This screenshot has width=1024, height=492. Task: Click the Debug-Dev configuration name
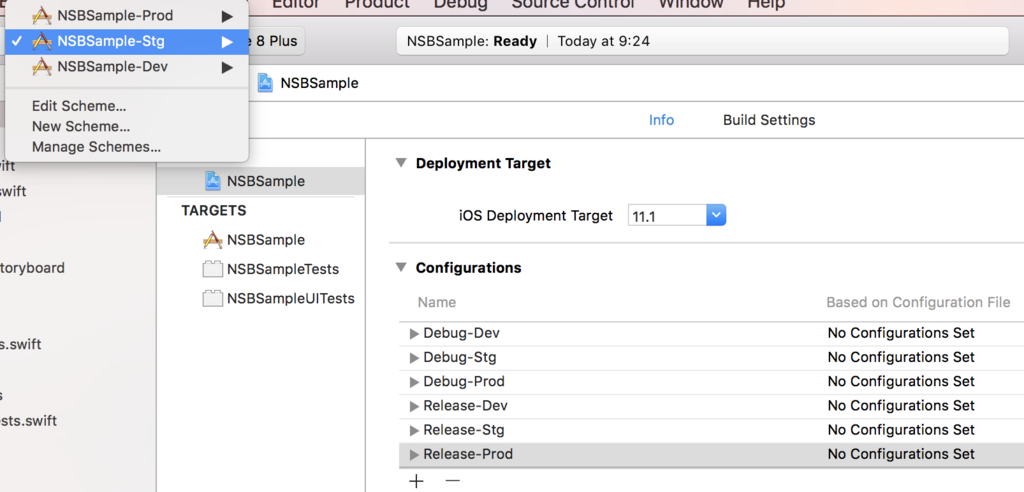pos(462,333)
